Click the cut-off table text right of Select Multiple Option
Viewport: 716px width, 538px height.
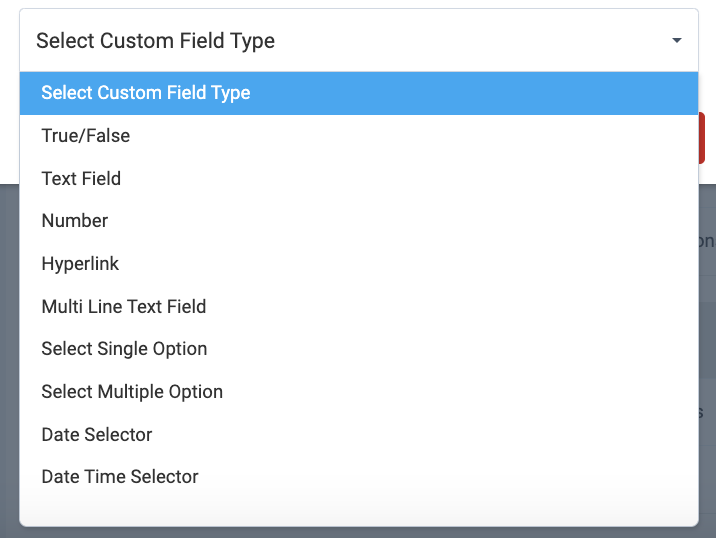point(706,412)
